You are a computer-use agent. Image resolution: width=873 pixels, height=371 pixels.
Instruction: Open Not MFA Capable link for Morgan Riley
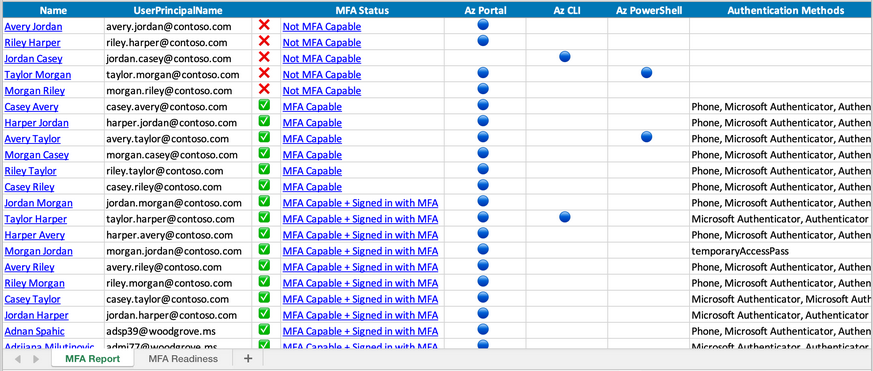click(322, 91)
